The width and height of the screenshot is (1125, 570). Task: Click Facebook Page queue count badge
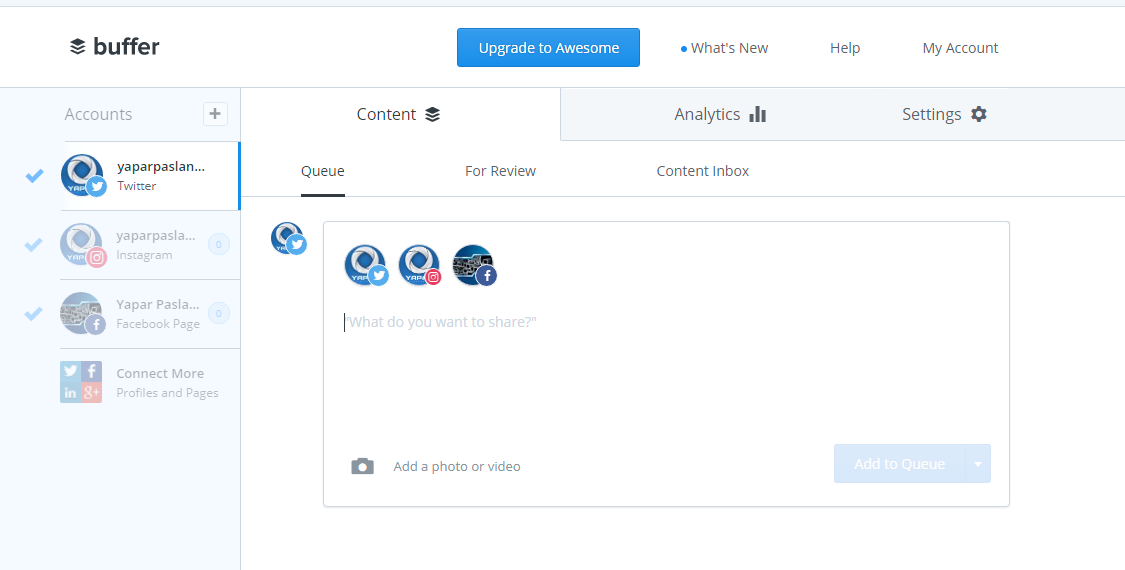point(219,314)
